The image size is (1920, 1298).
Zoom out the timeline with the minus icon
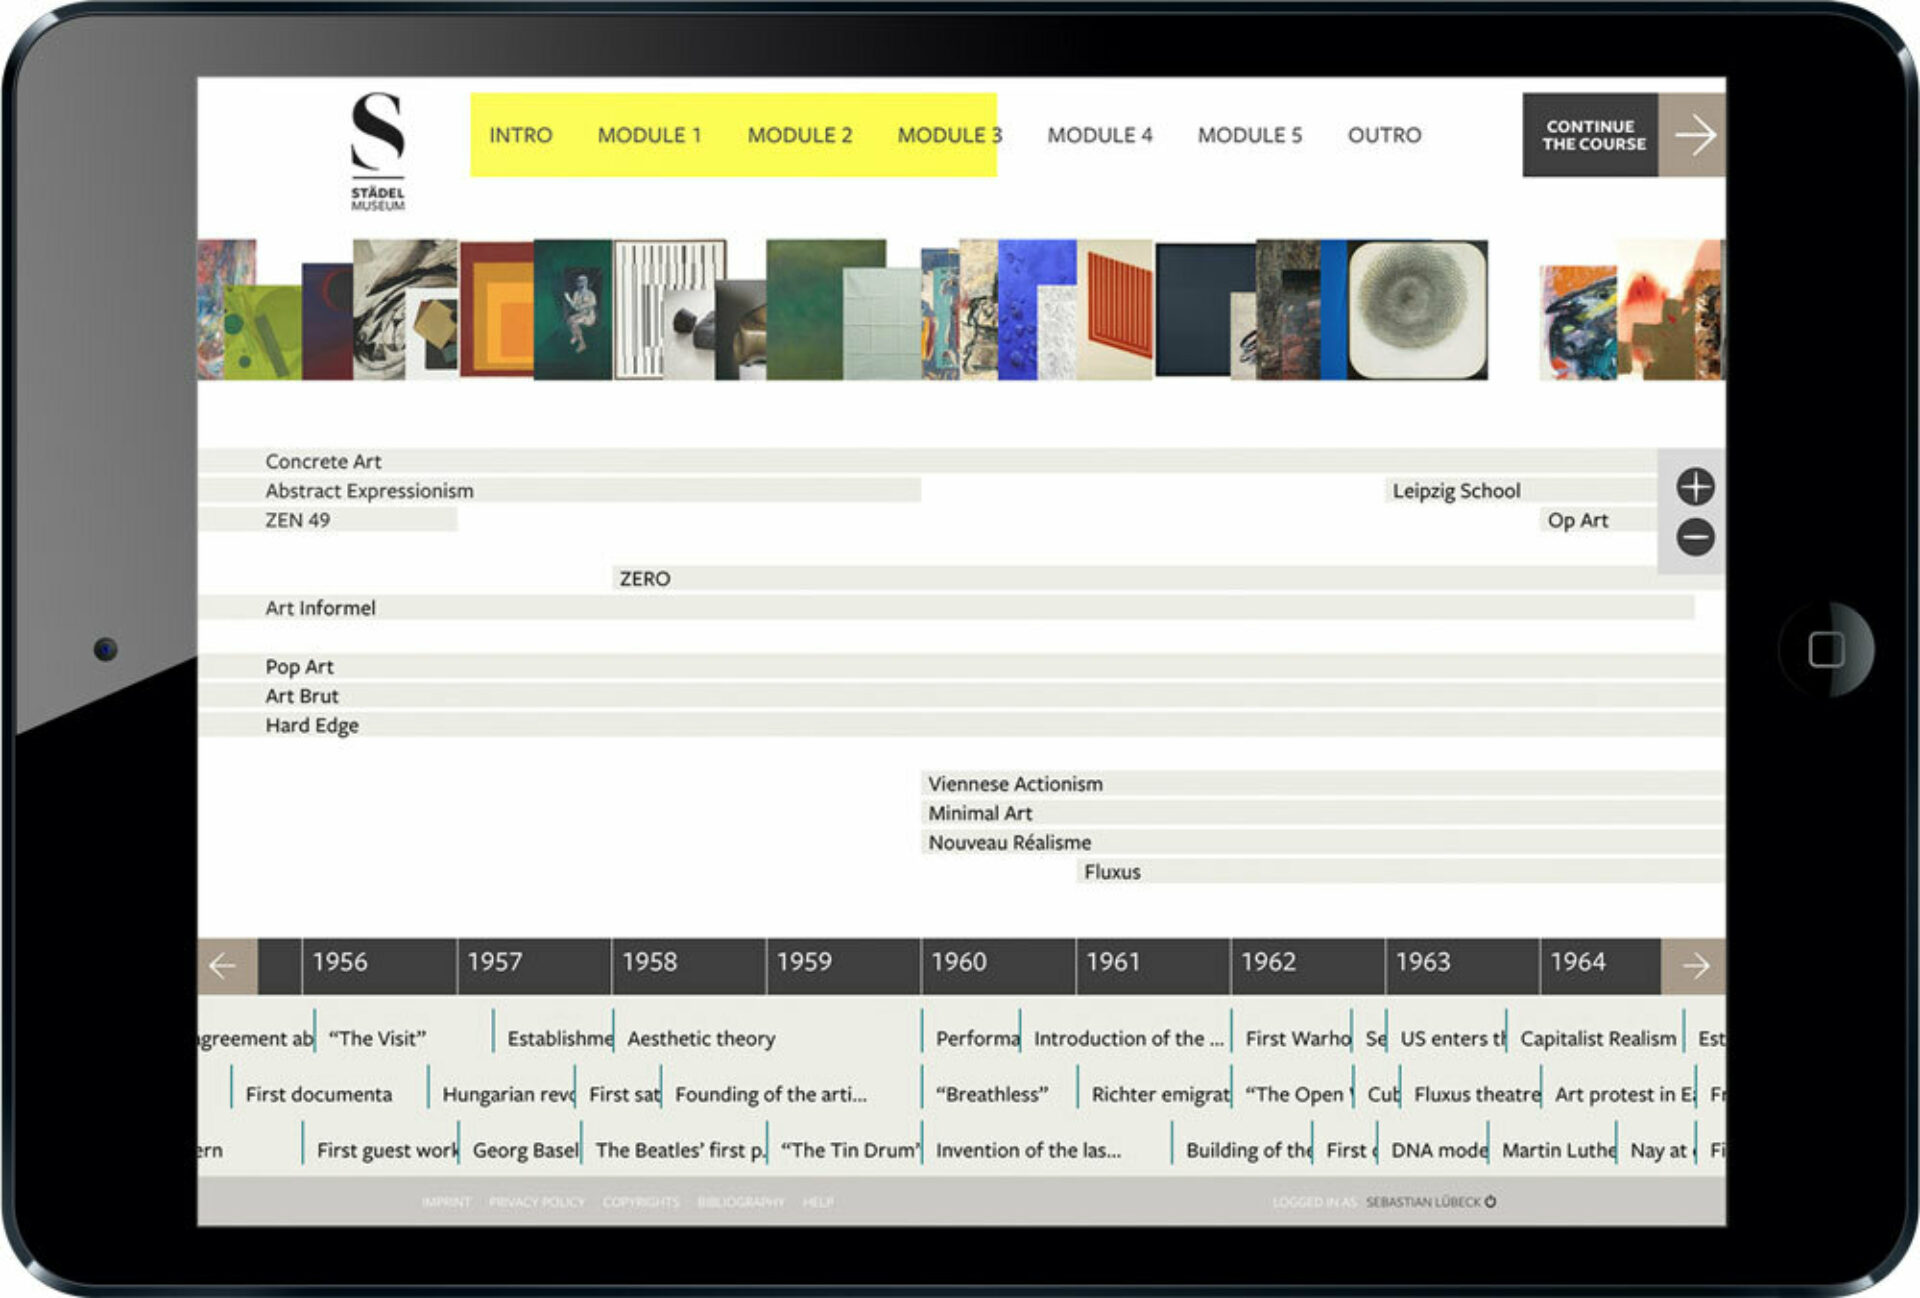pos(1695,537)
